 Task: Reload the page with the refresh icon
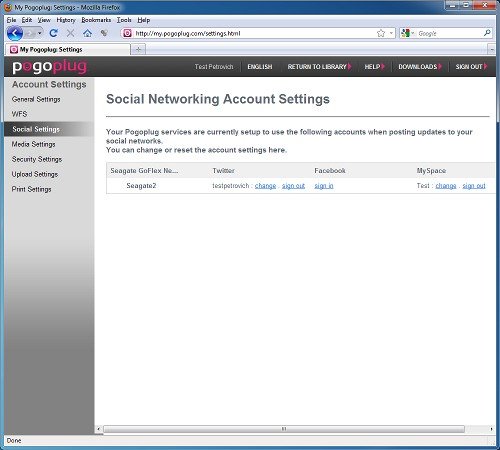pos(53,33)
